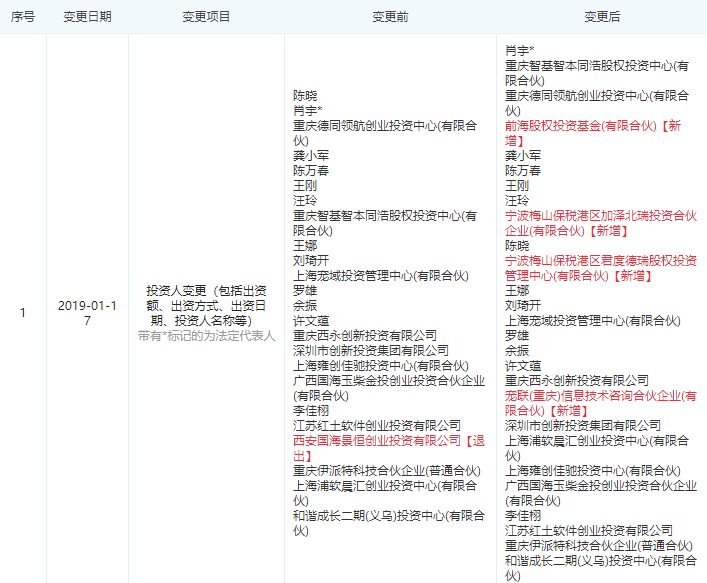Select 重庆伊派特科技合伙企业 in 变更前 column
This screenshot has width=707, height=583.
(x=386, y=470)
